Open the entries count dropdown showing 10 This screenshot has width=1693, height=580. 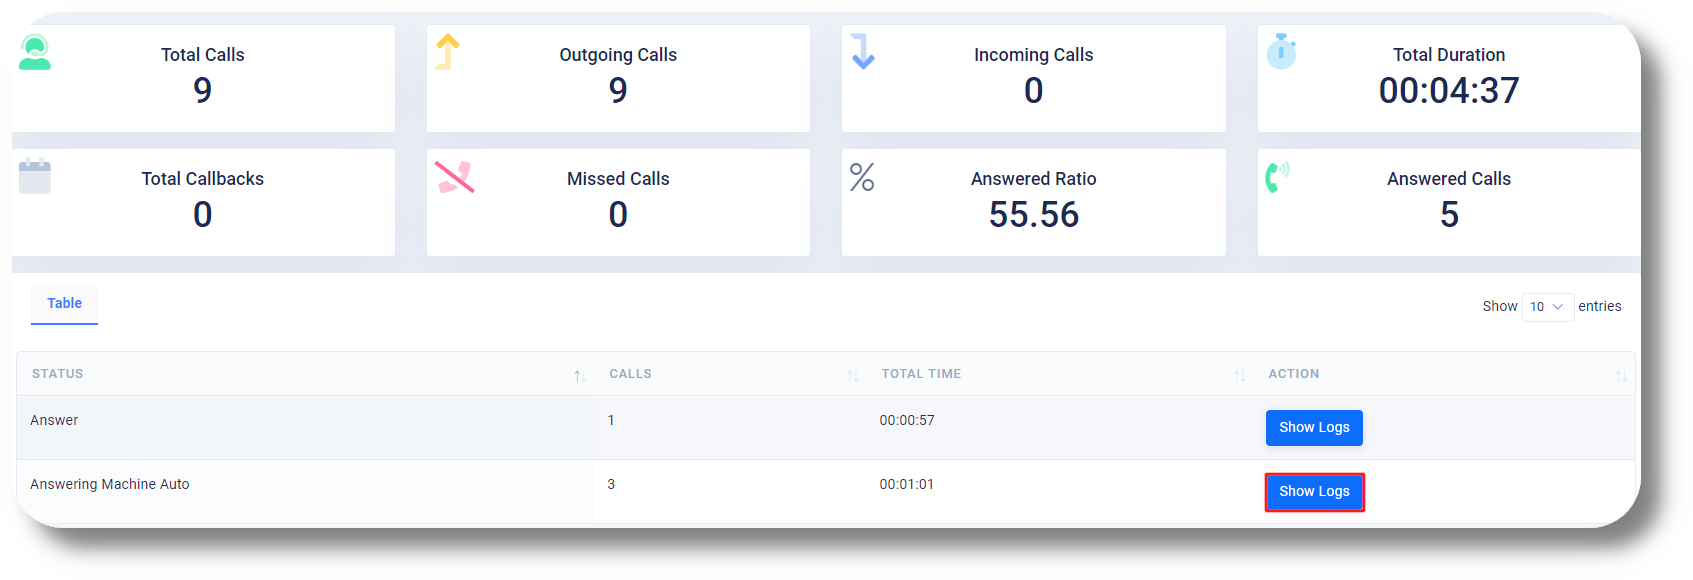1547,307
